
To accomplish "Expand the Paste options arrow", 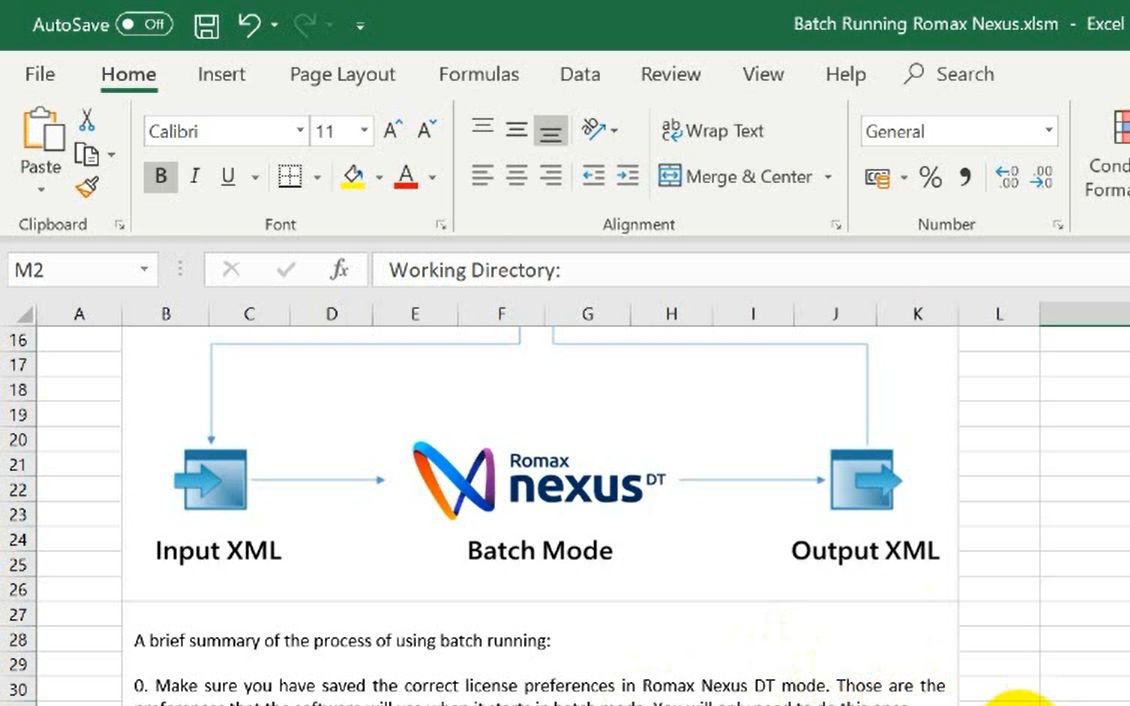I will point(41,189).
